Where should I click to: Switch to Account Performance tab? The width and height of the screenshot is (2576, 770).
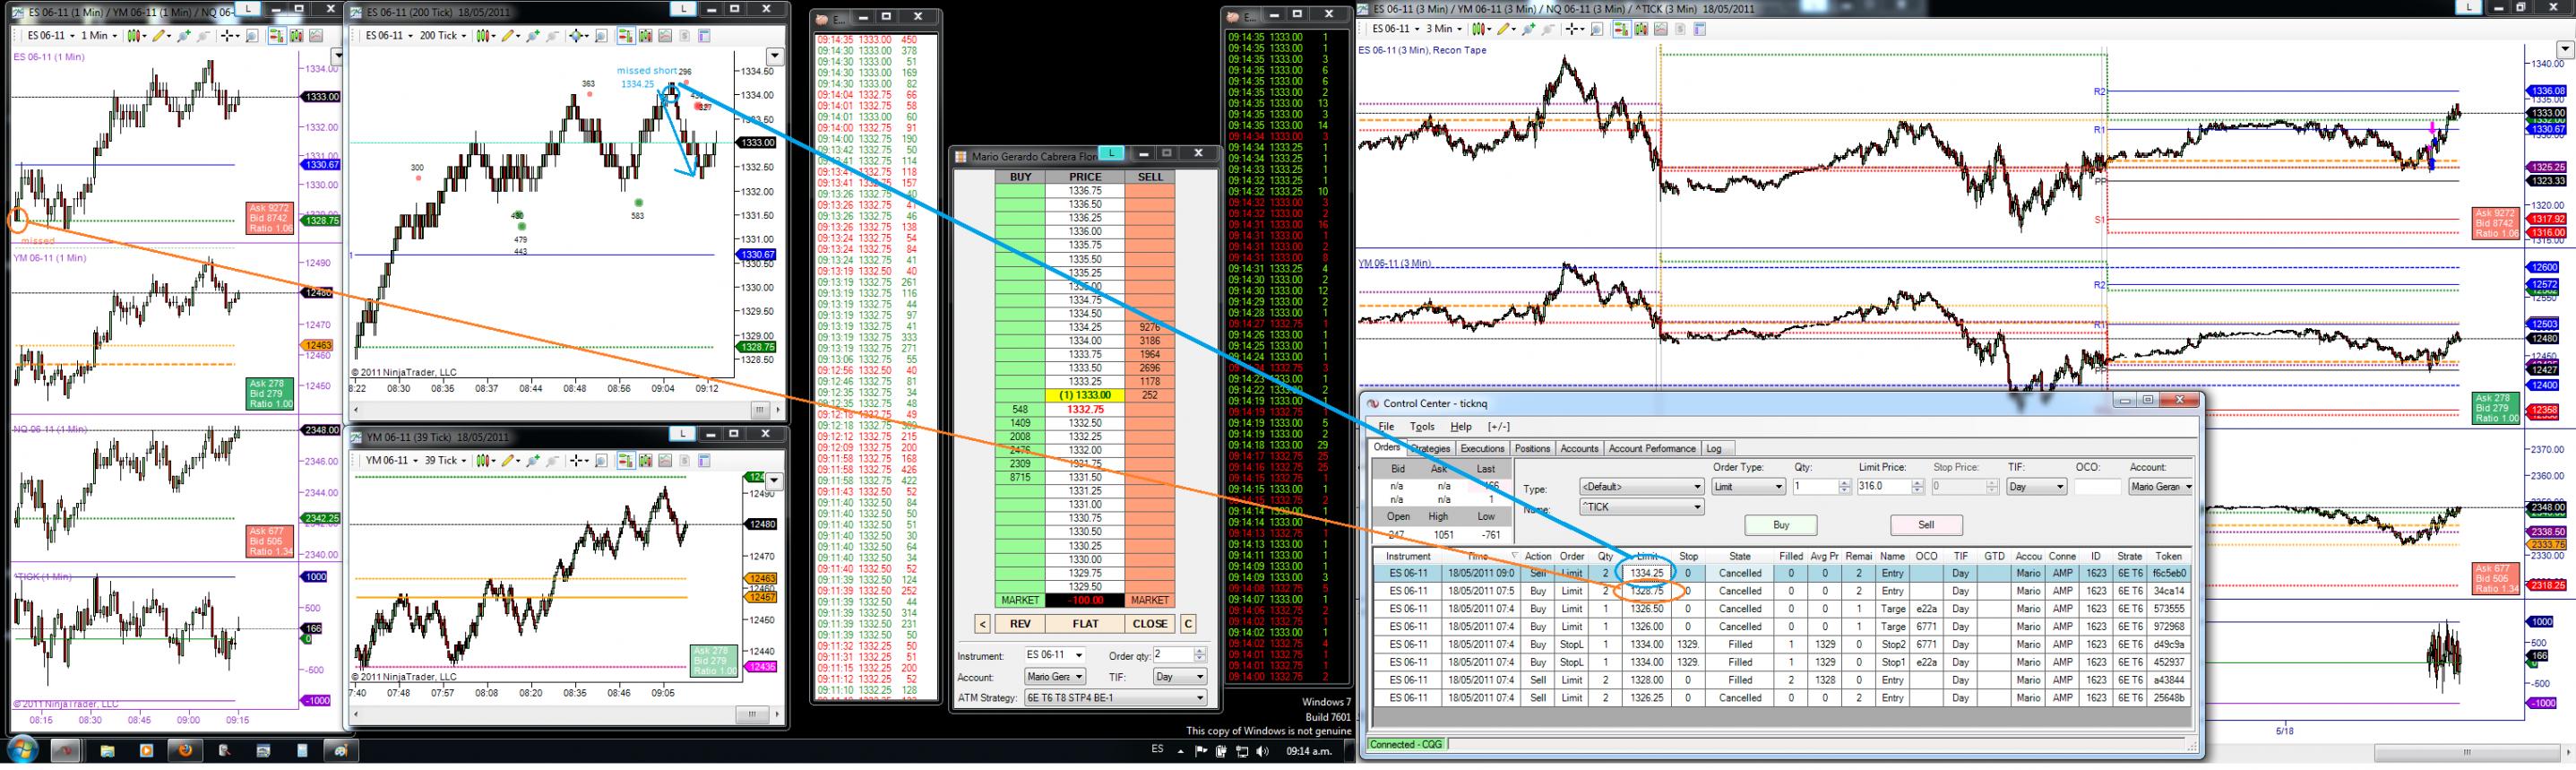(x=1653, y=449)
